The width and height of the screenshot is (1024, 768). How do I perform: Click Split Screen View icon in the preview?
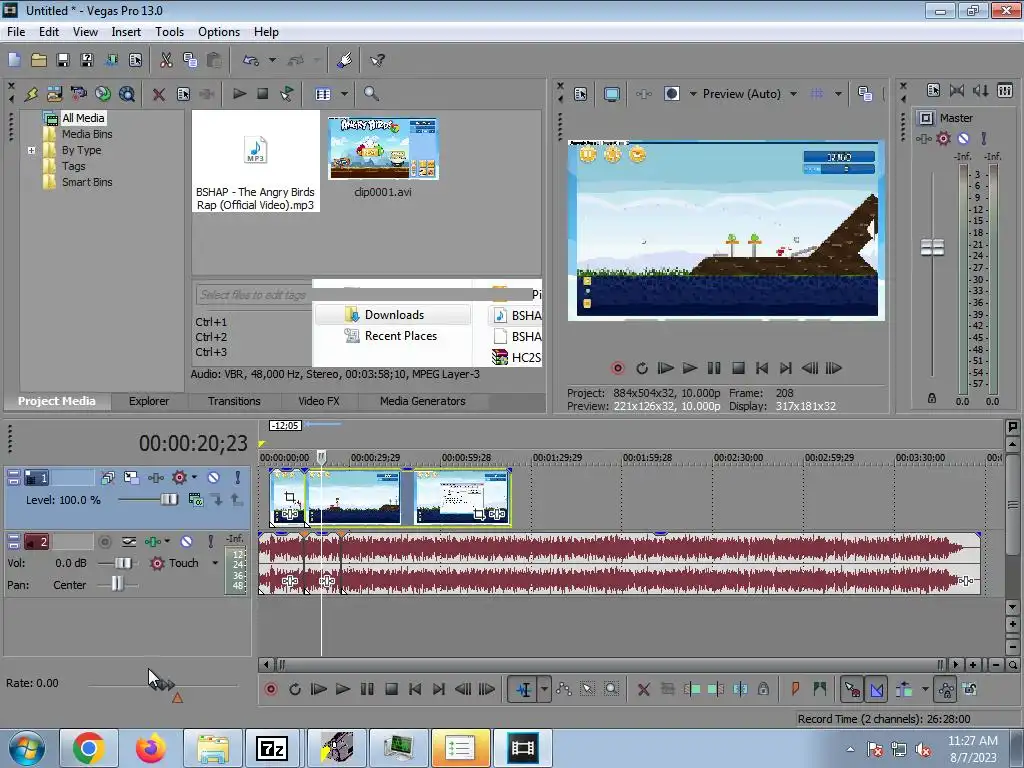[x=671, y=94]
